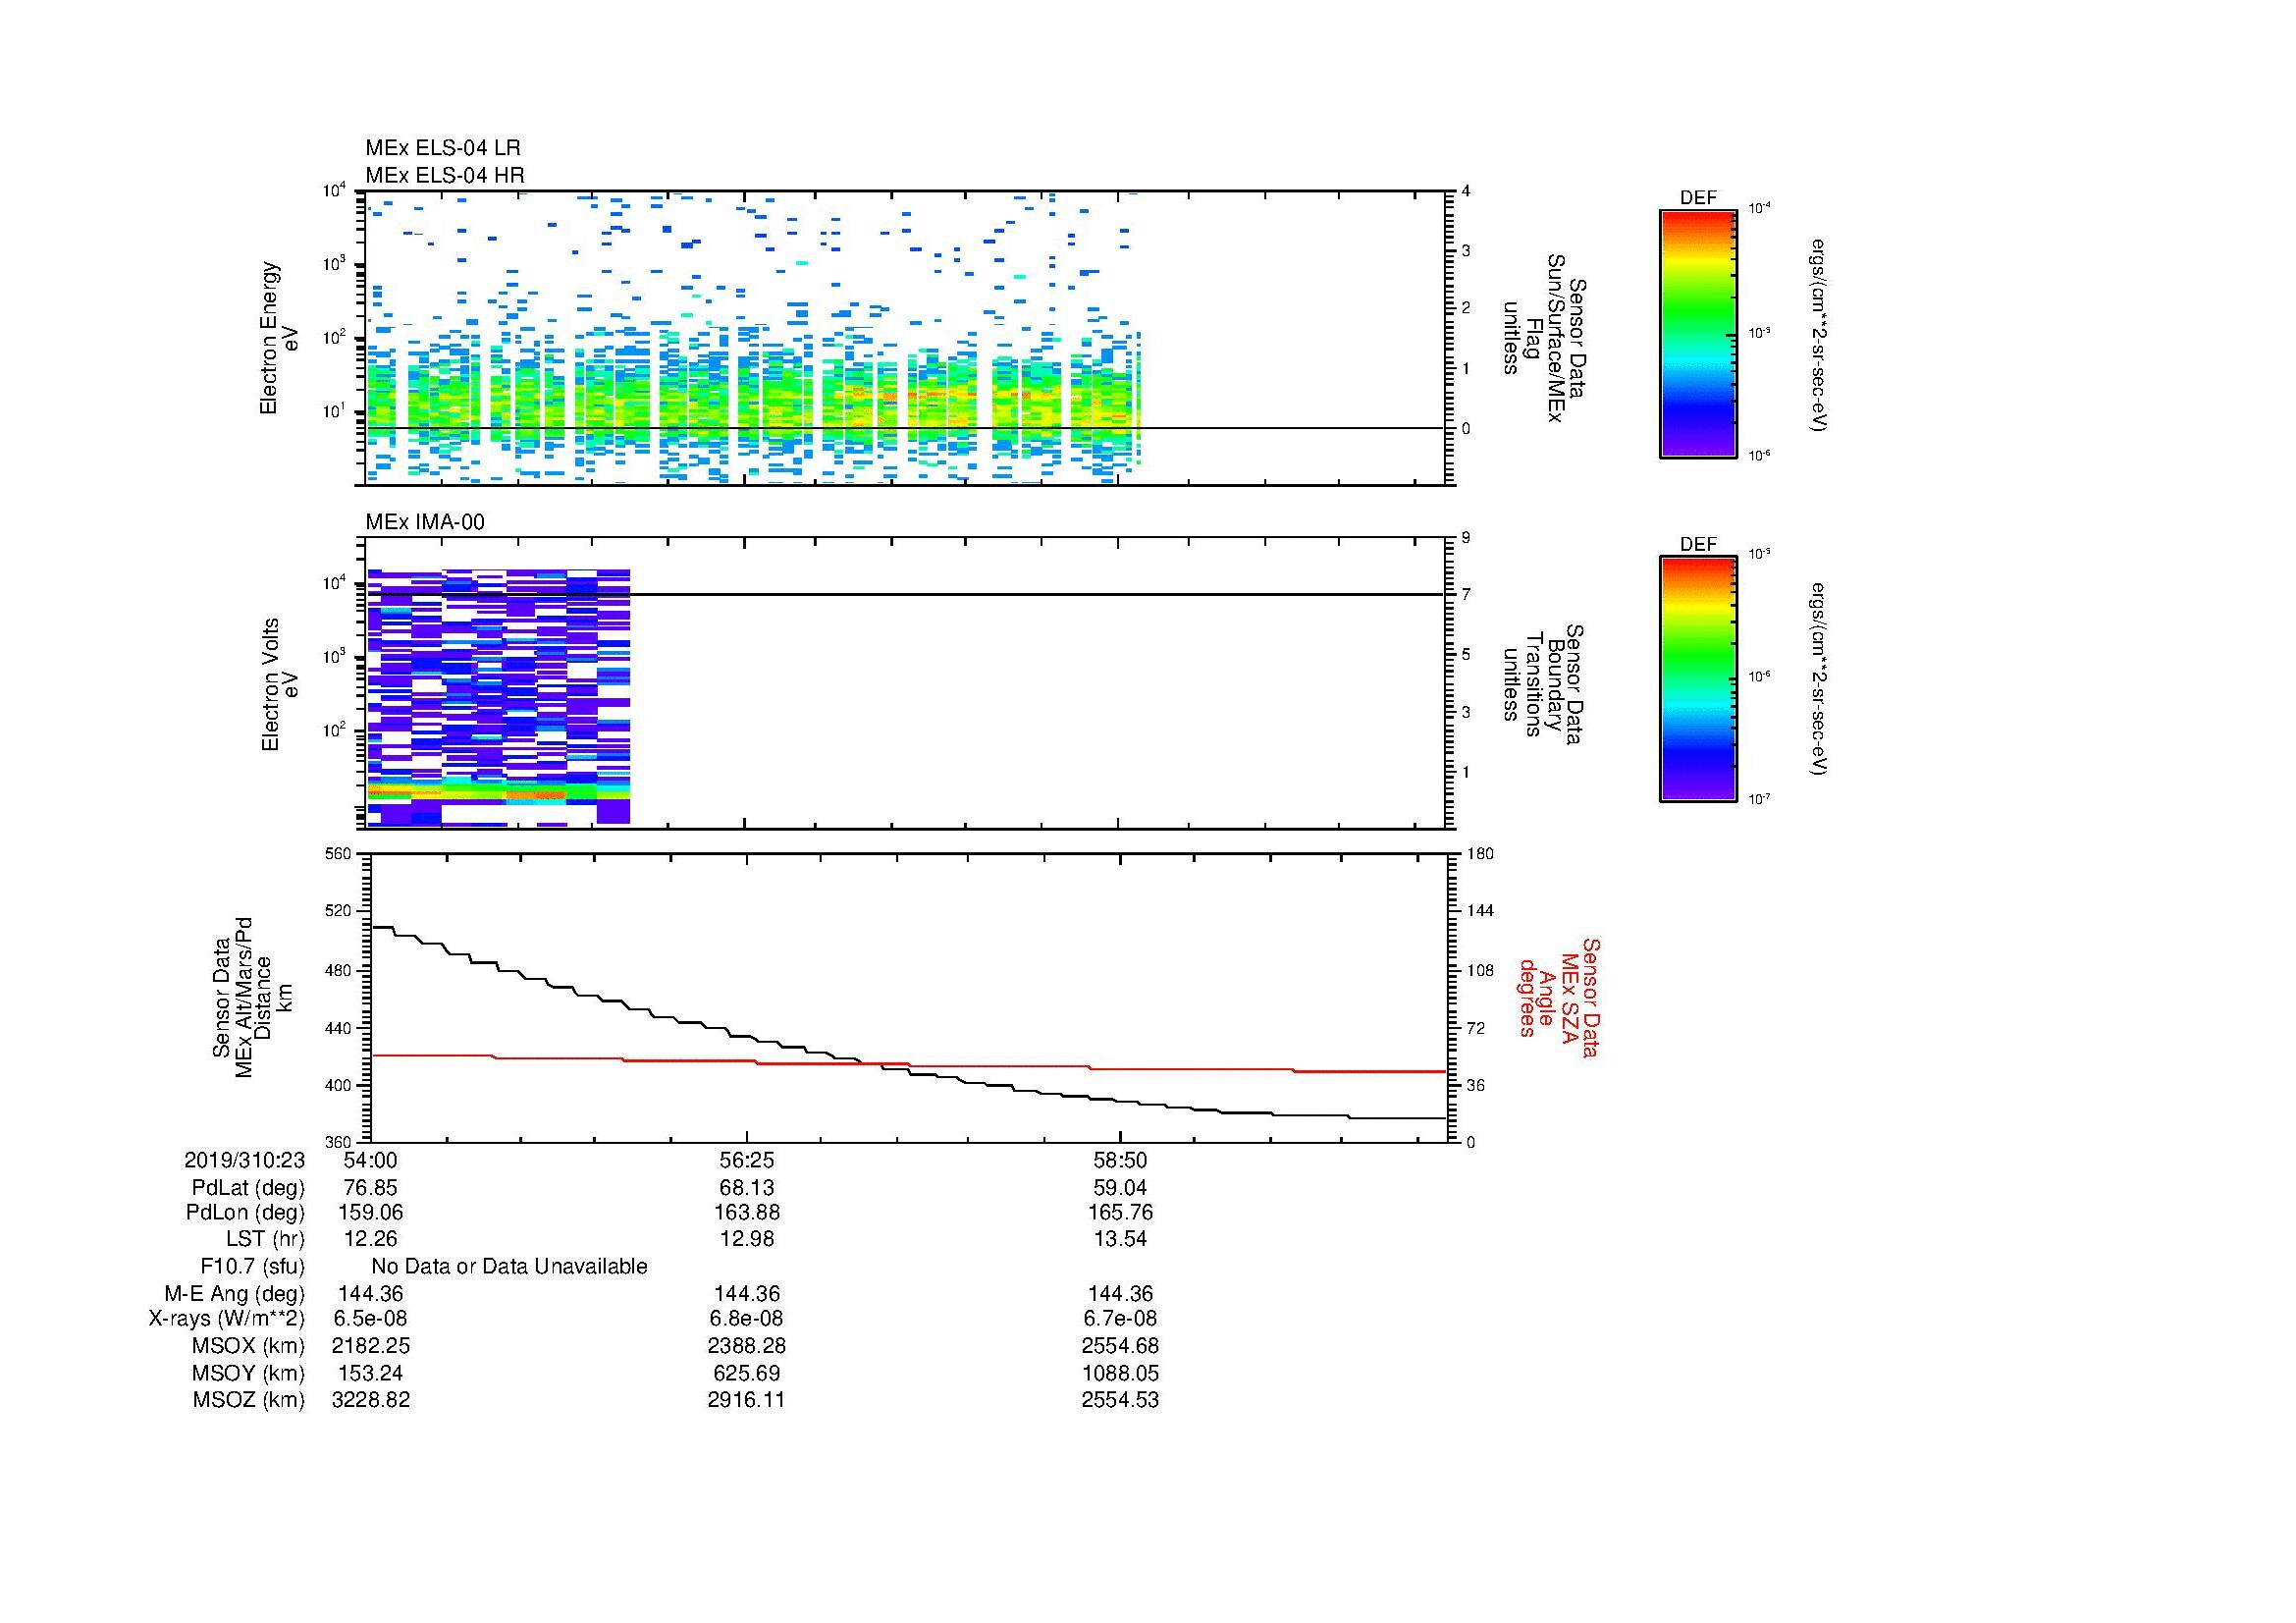This screenshot has height=1623, width=2296.
Task: Click the 560 altitude axis tick label
Action: [339, 854]
